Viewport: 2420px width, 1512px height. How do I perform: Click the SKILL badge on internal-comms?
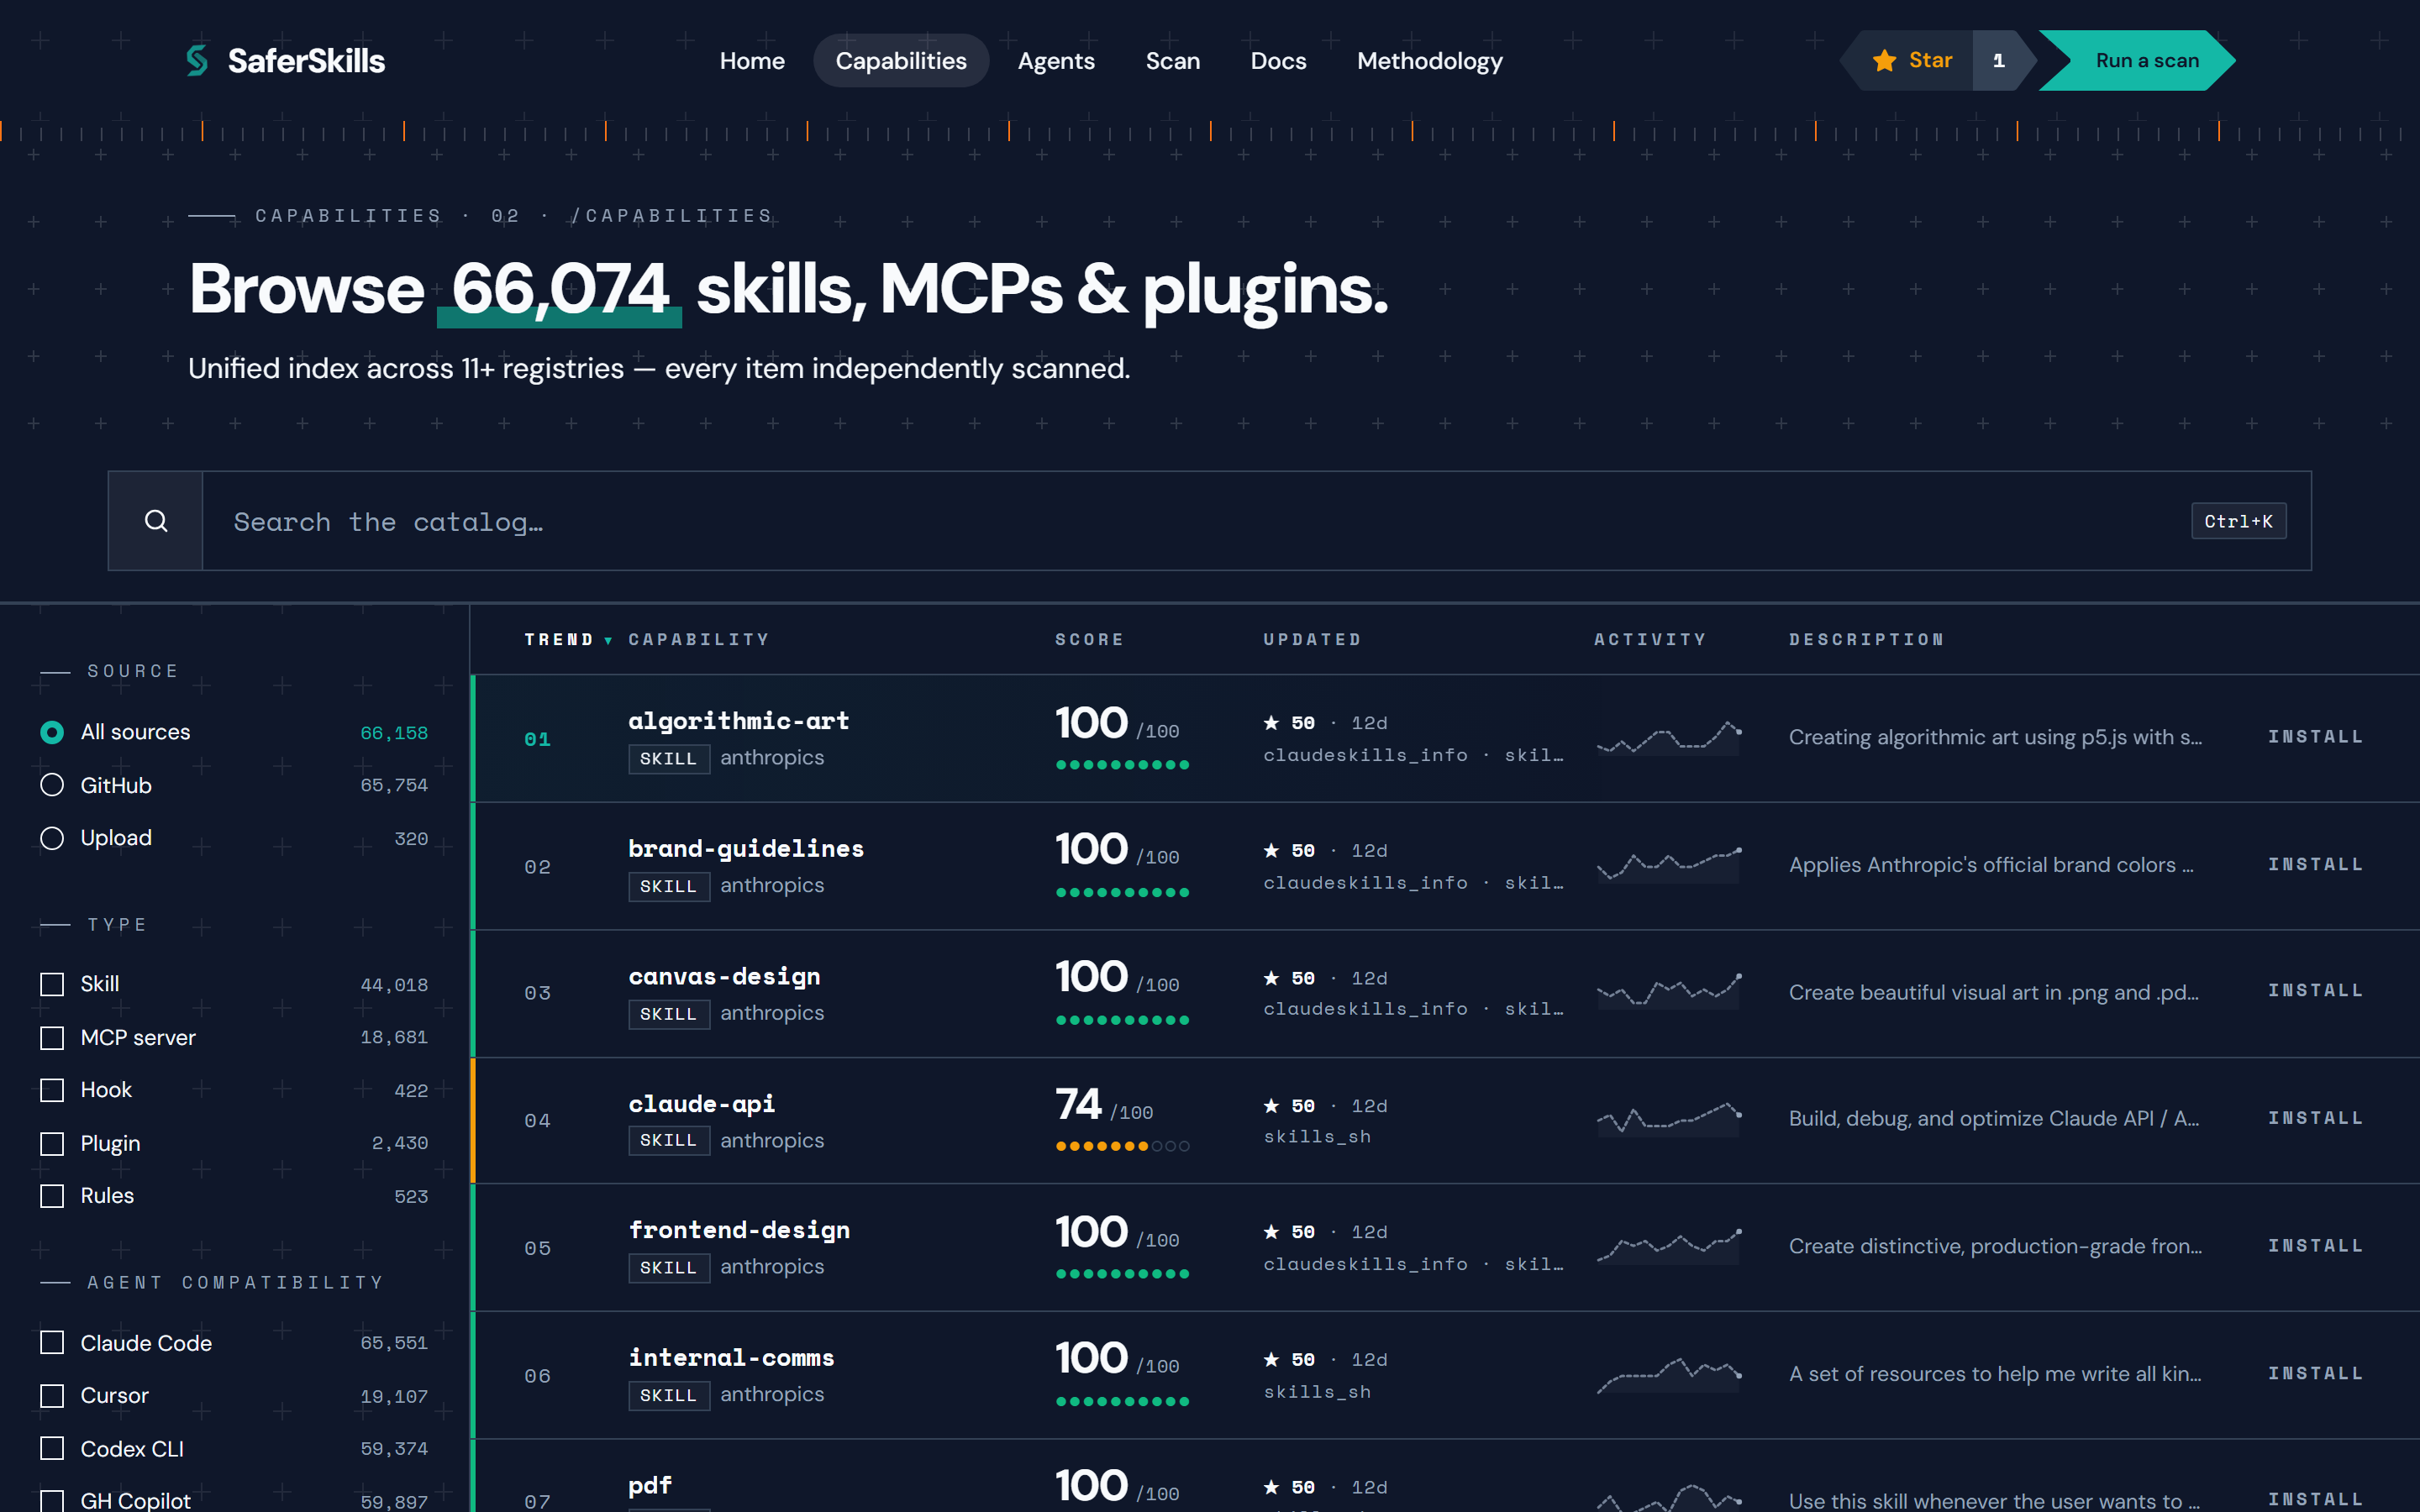(x=668, y=1395)
